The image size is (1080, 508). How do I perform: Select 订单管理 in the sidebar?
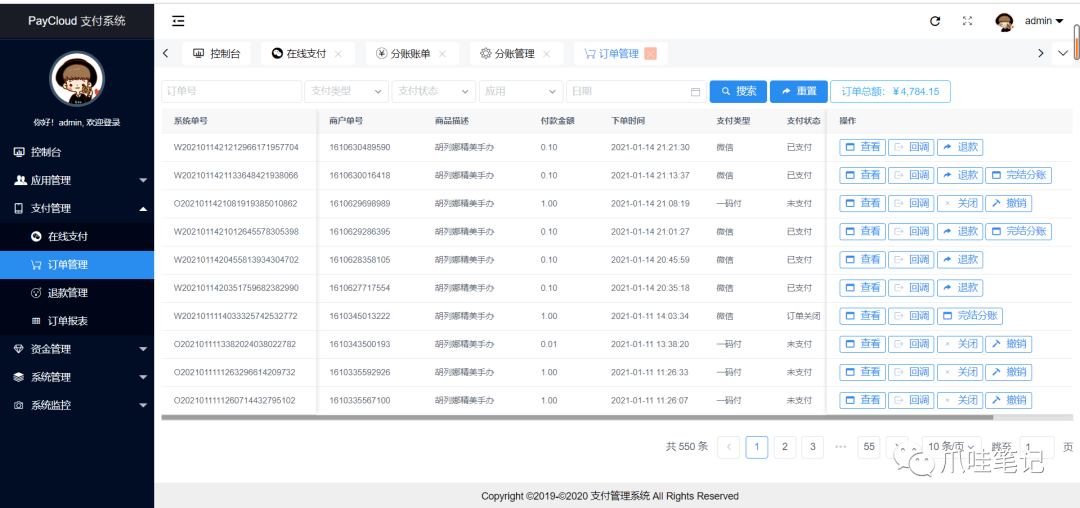click(x=77, y=265)
